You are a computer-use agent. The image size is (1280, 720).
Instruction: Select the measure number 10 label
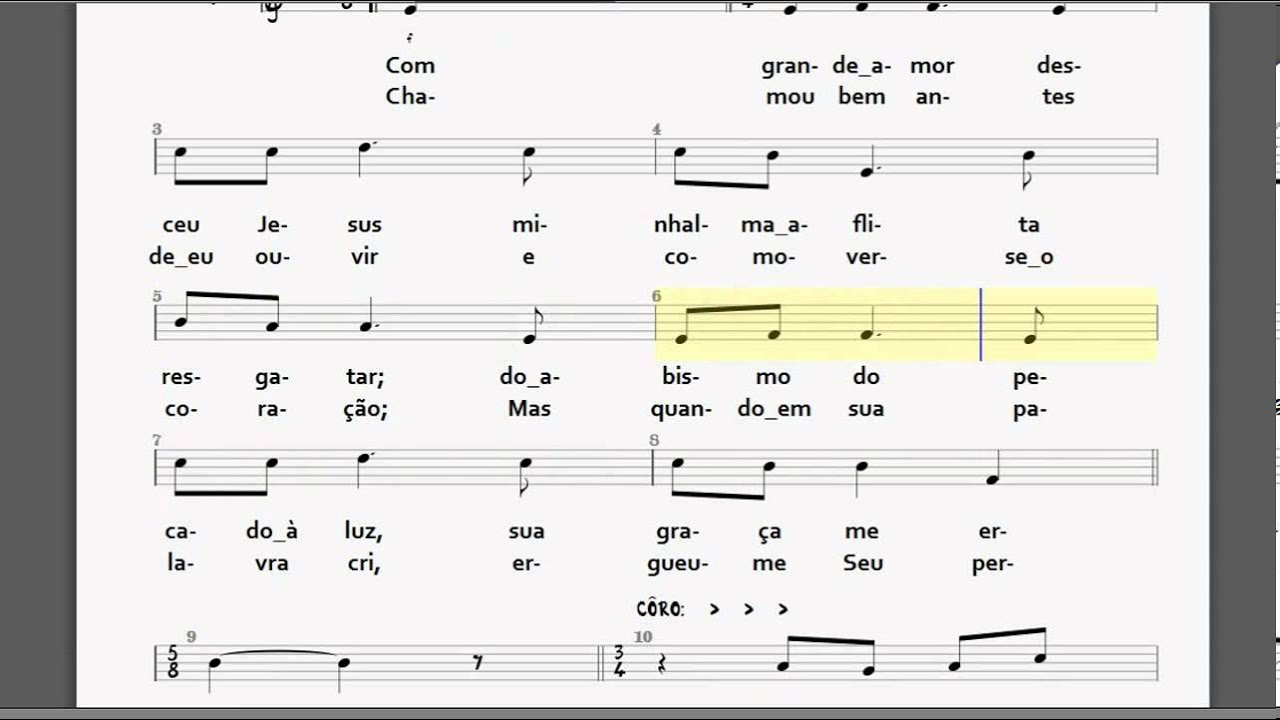643,637
